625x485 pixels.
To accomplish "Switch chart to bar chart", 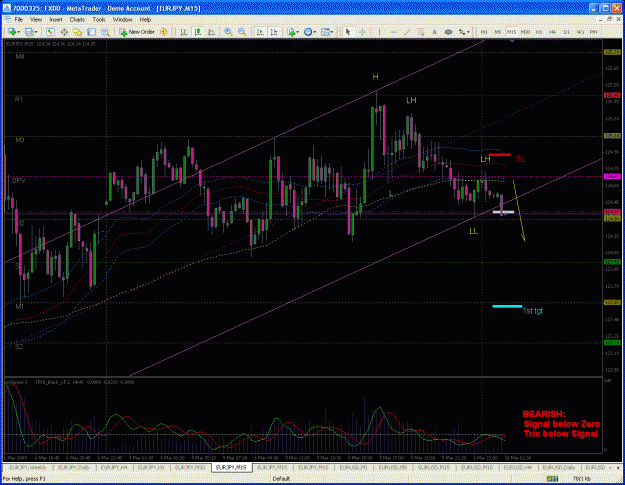I will point(184,32).
